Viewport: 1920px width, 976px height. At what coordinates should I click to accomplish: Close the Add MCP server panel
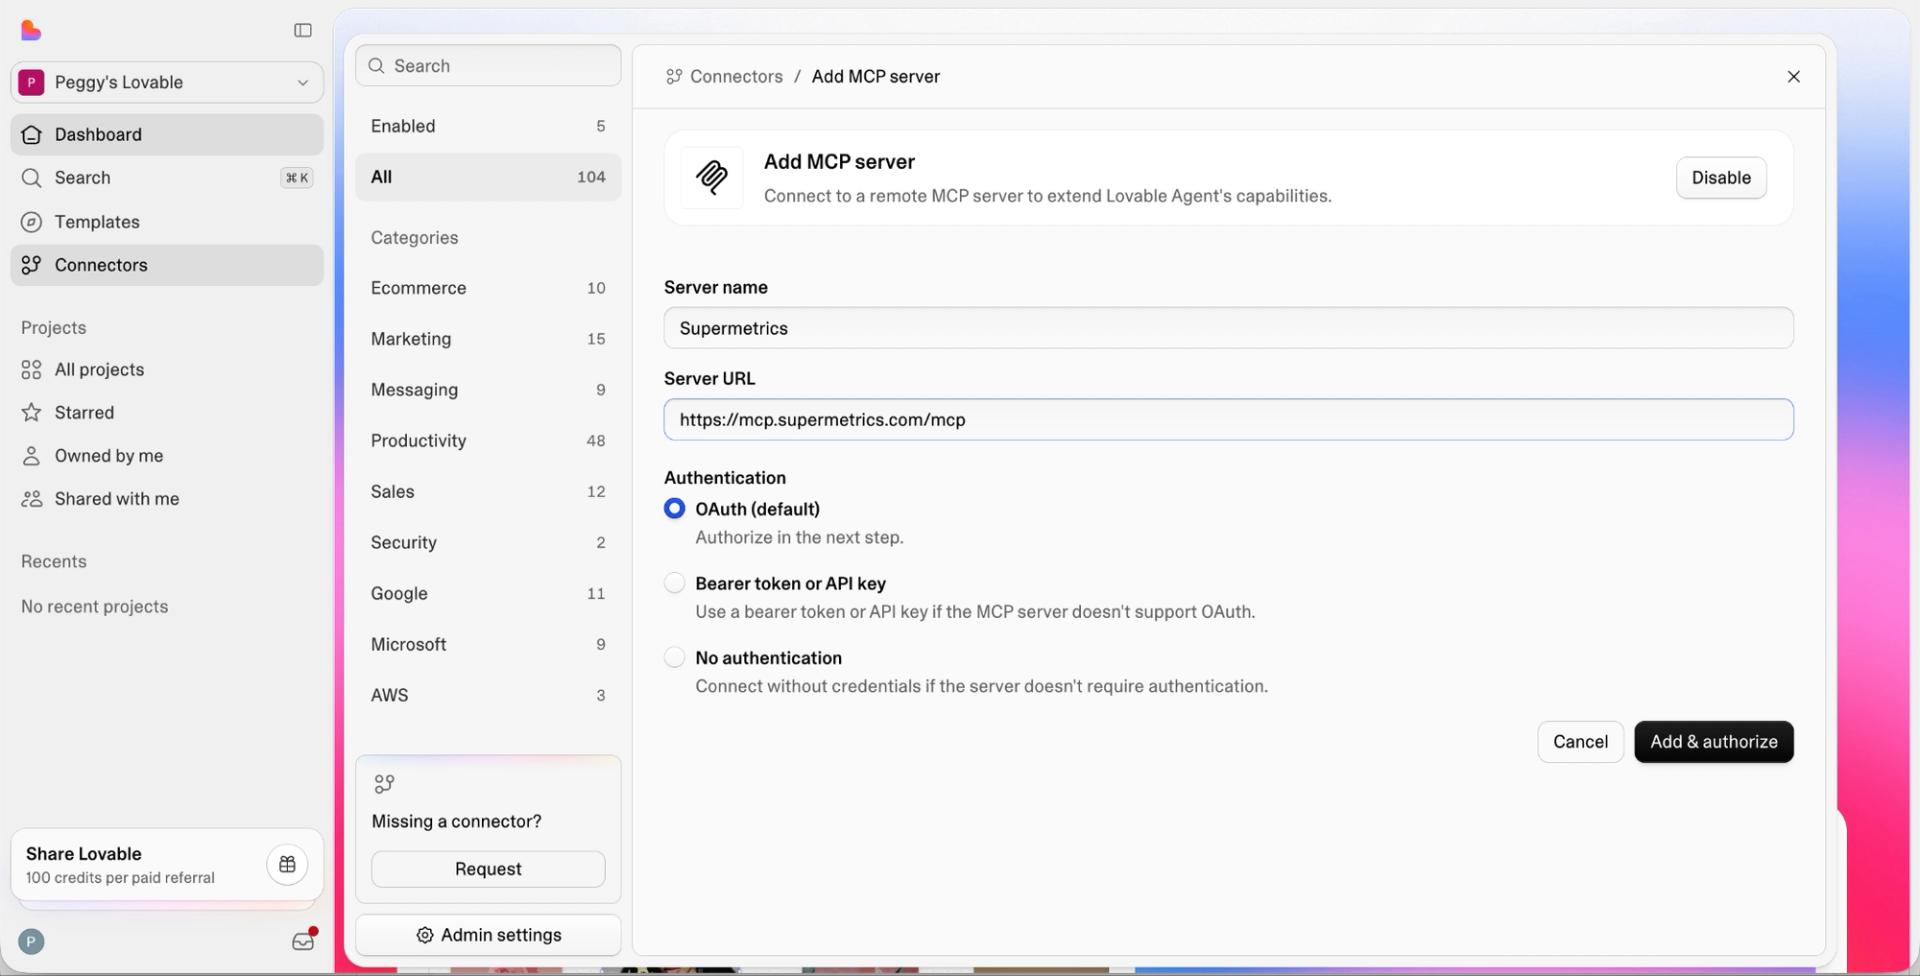coord(1794,77)
